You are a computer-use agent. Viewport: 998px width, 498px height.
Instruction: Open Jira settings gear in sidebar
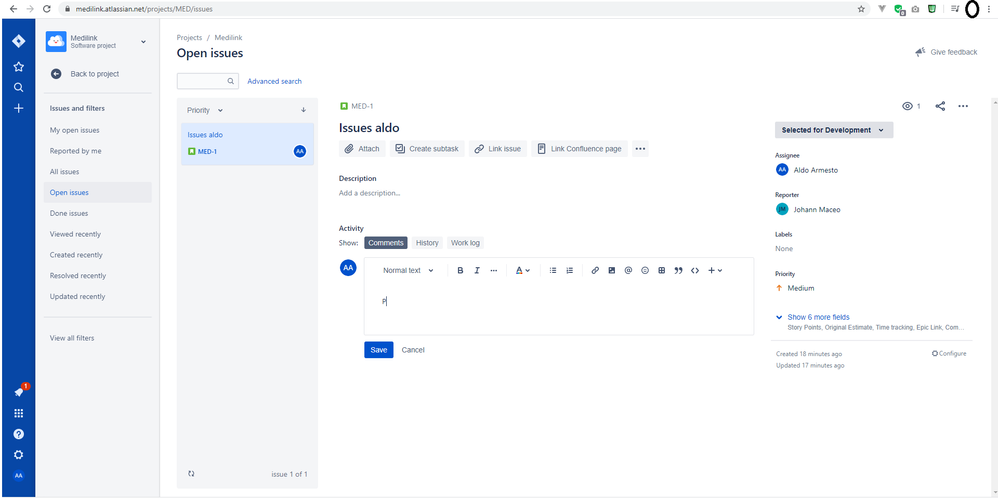coord(18,455)
